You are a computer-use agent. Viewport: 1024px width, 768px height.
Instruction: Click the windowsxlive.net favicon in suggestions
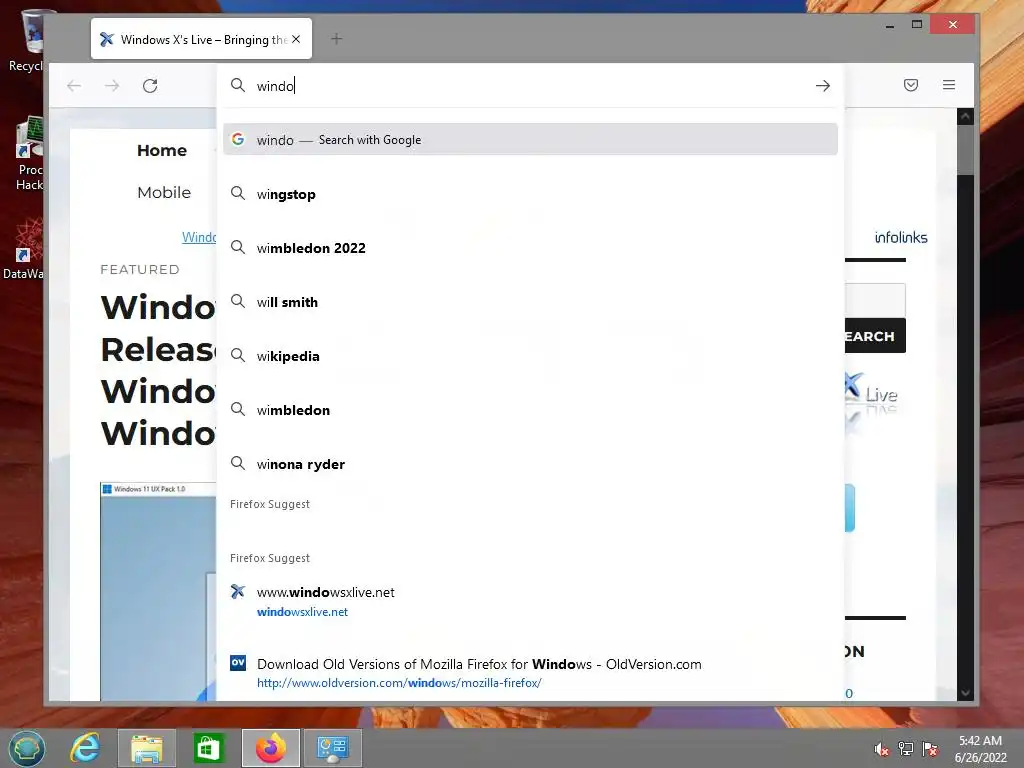(x=238, y=592)
